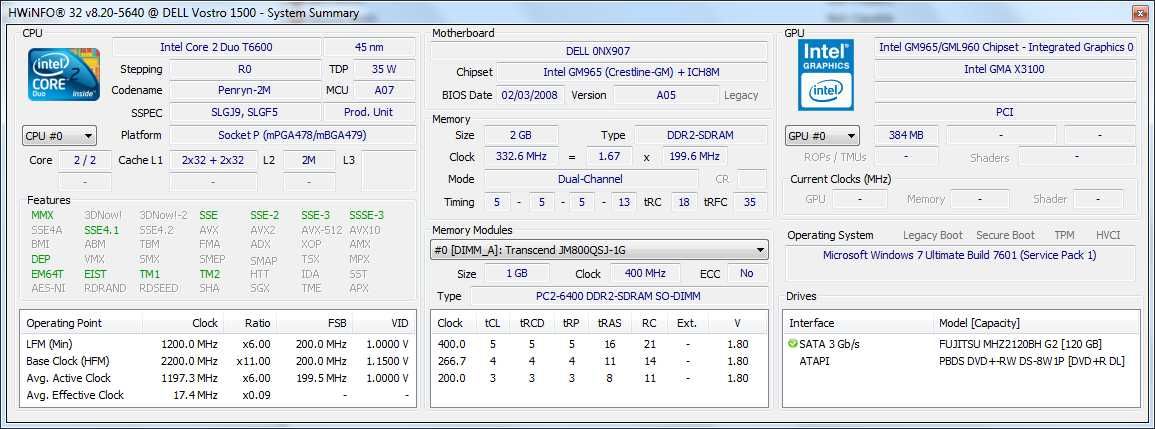Click the Intel Core 2 Duo logo

(x=63, y=73)
